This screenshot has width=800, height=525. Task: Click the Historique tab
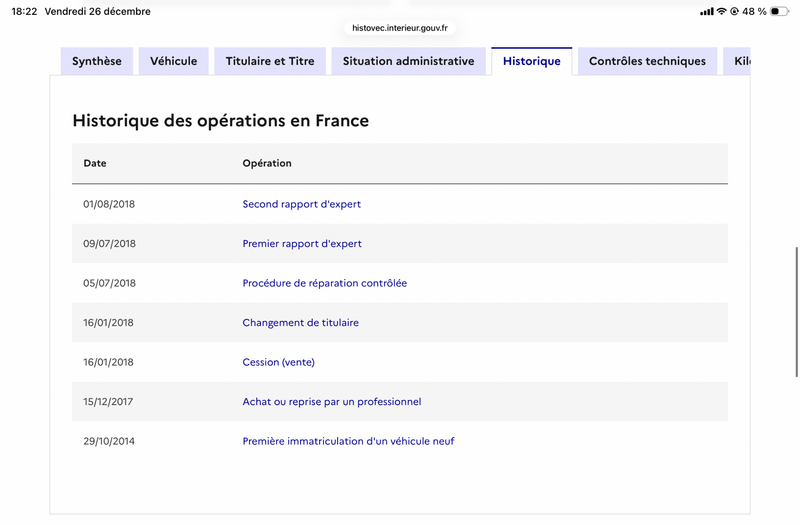tap(532, 61)
